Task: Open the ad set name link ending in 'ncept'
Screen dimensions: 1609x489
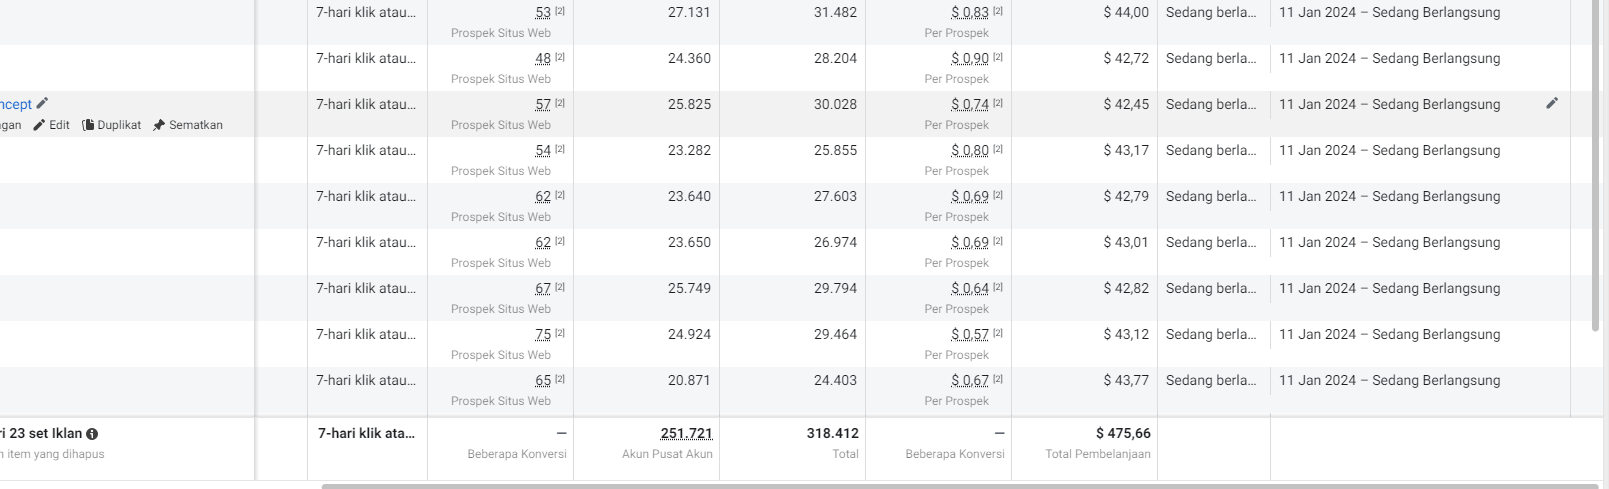Action: click(x=16, y=104)
